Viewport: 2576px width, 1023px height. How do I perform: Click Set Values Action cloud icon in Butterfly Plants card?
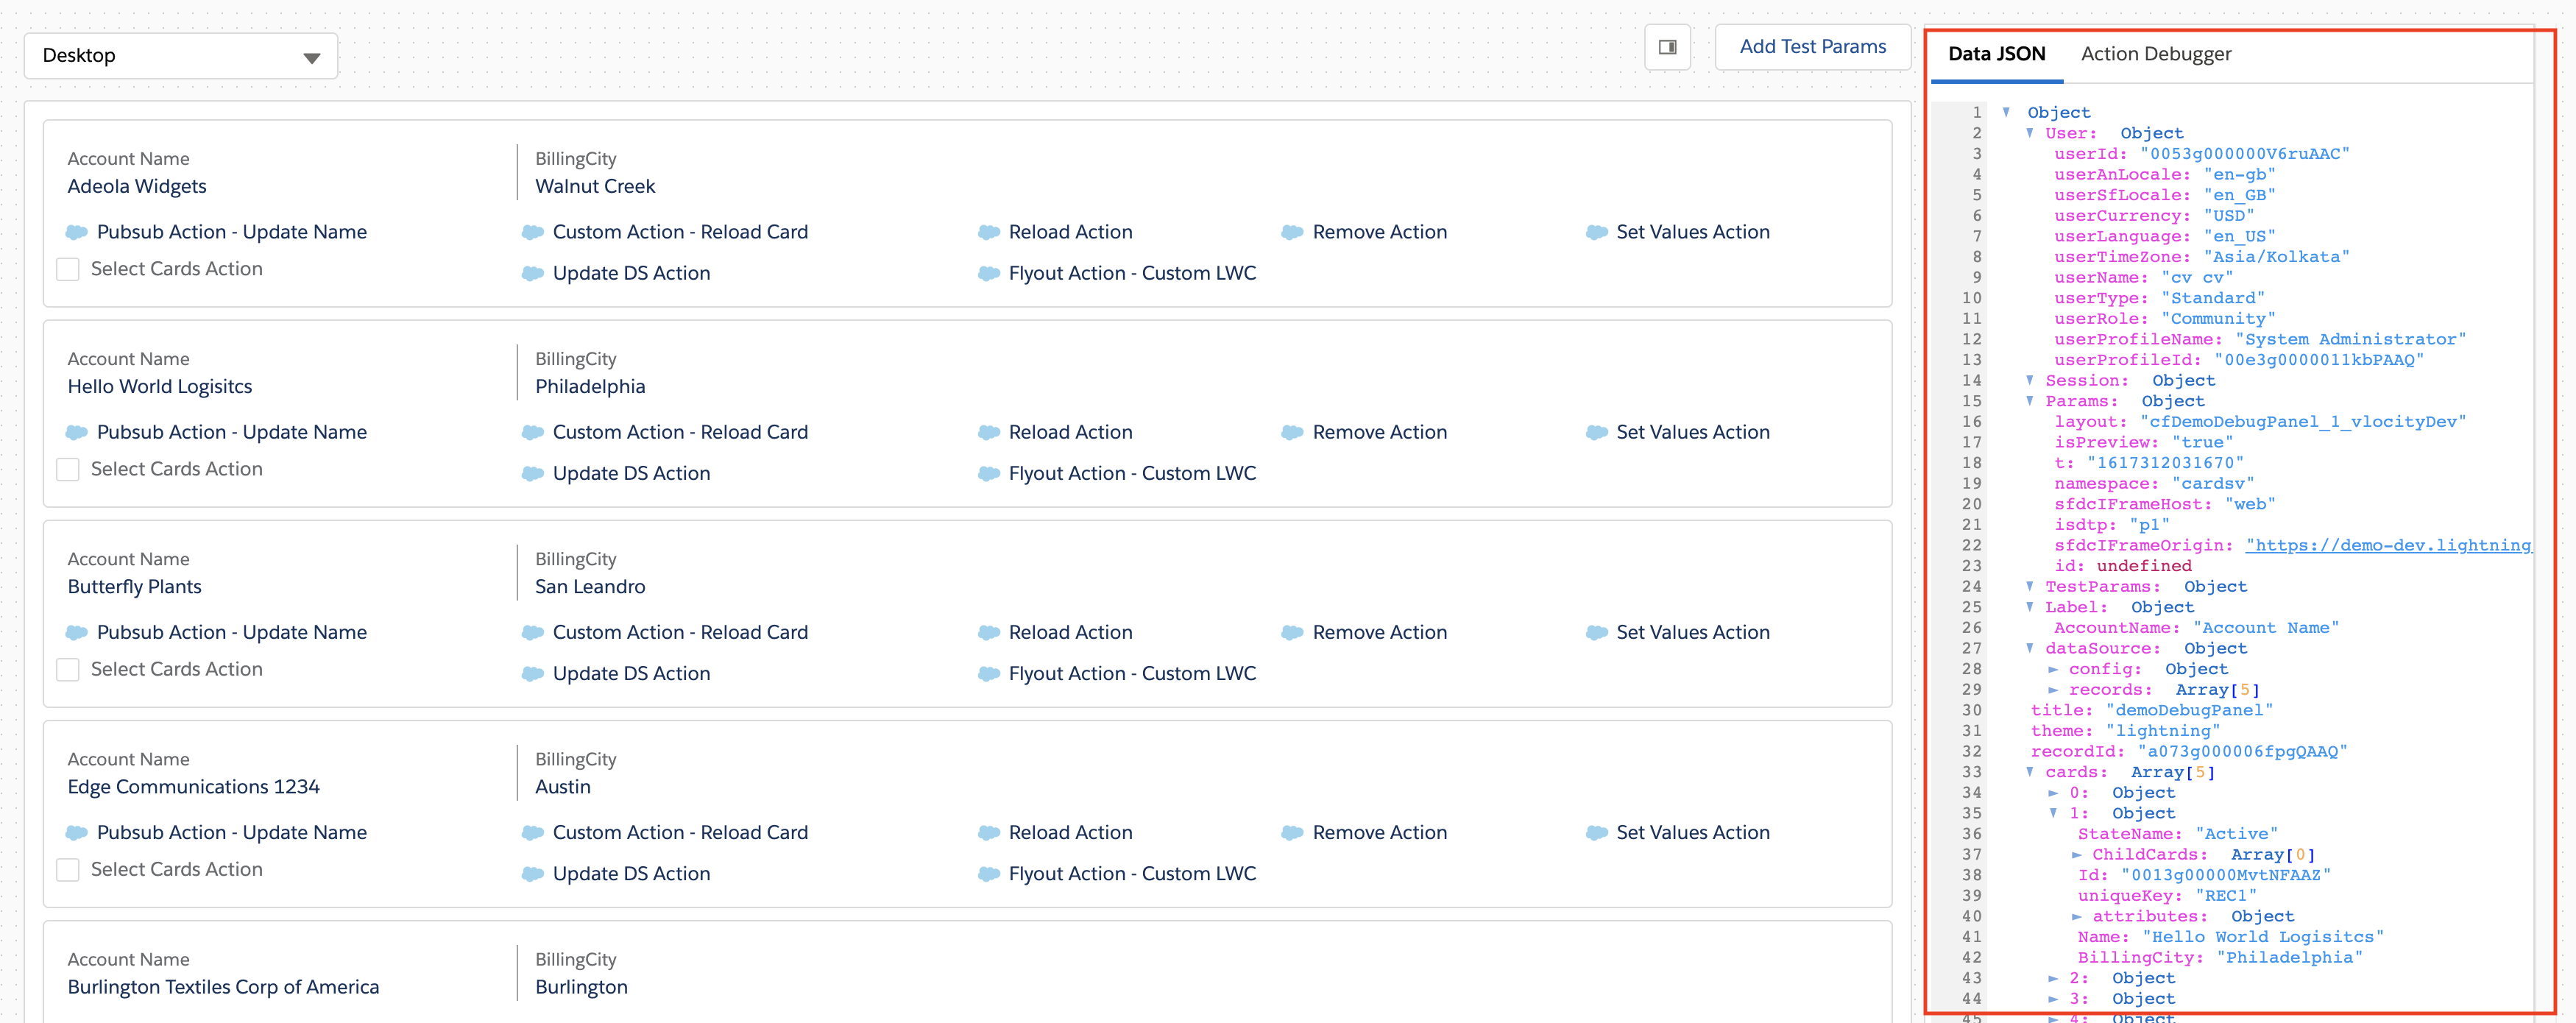[x=1597, y=632]
